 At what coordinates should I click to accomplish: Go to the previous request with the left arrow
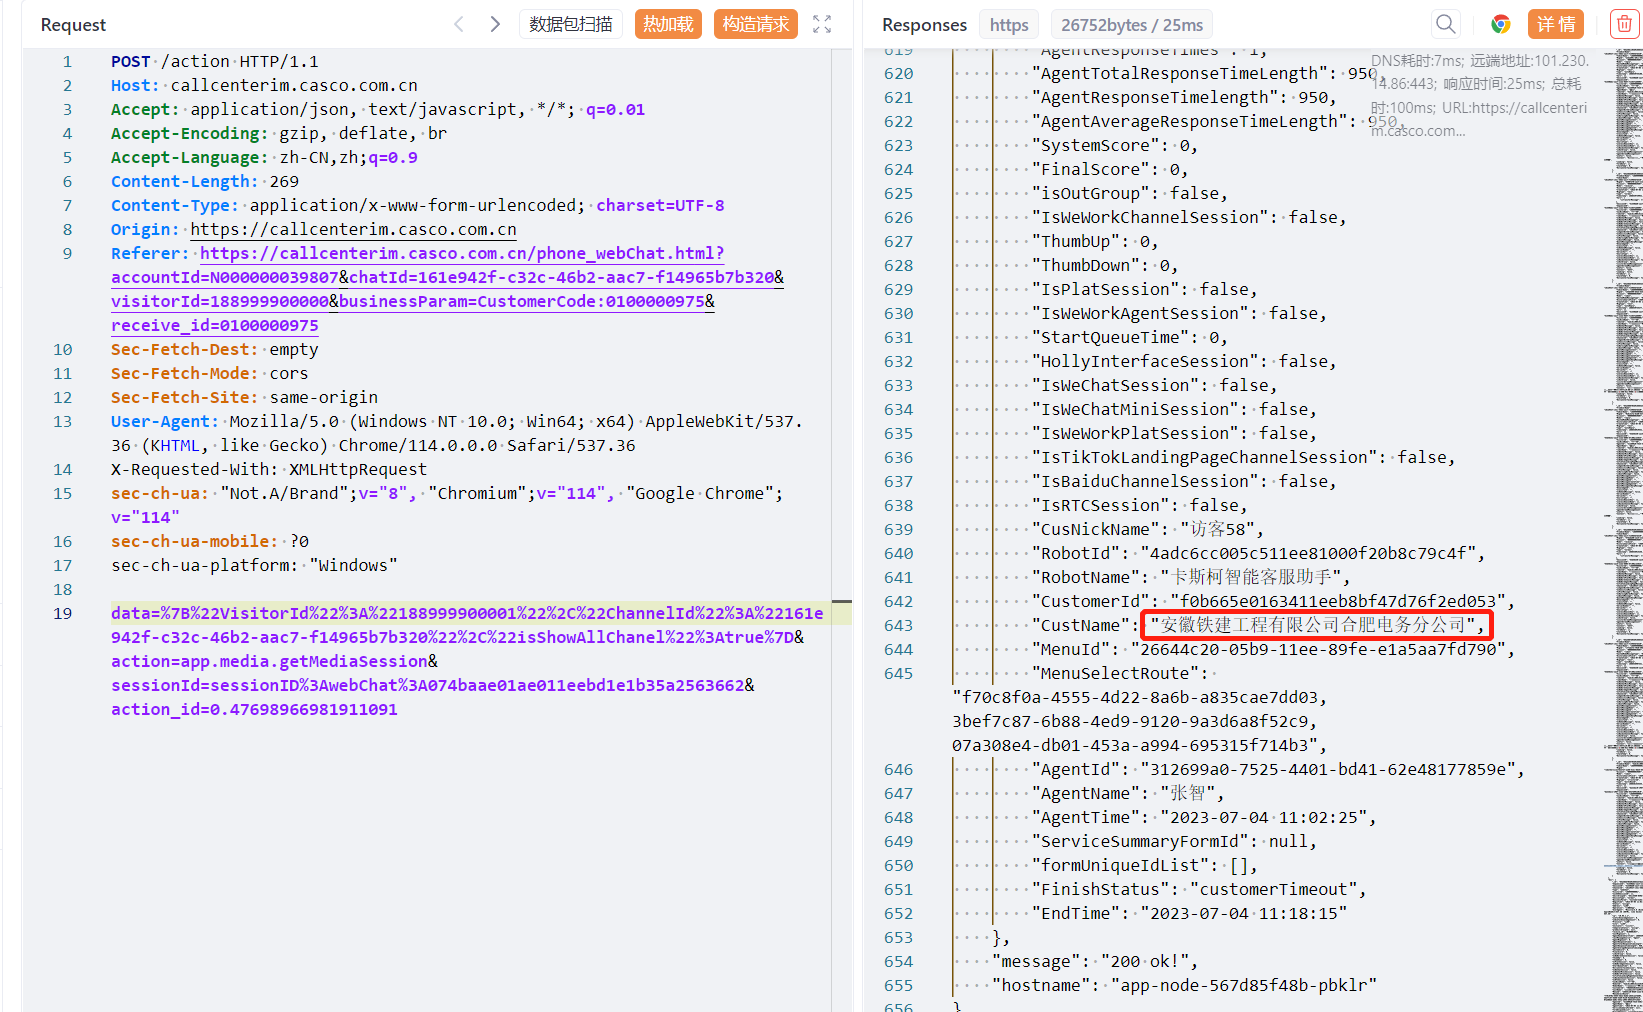459,24
